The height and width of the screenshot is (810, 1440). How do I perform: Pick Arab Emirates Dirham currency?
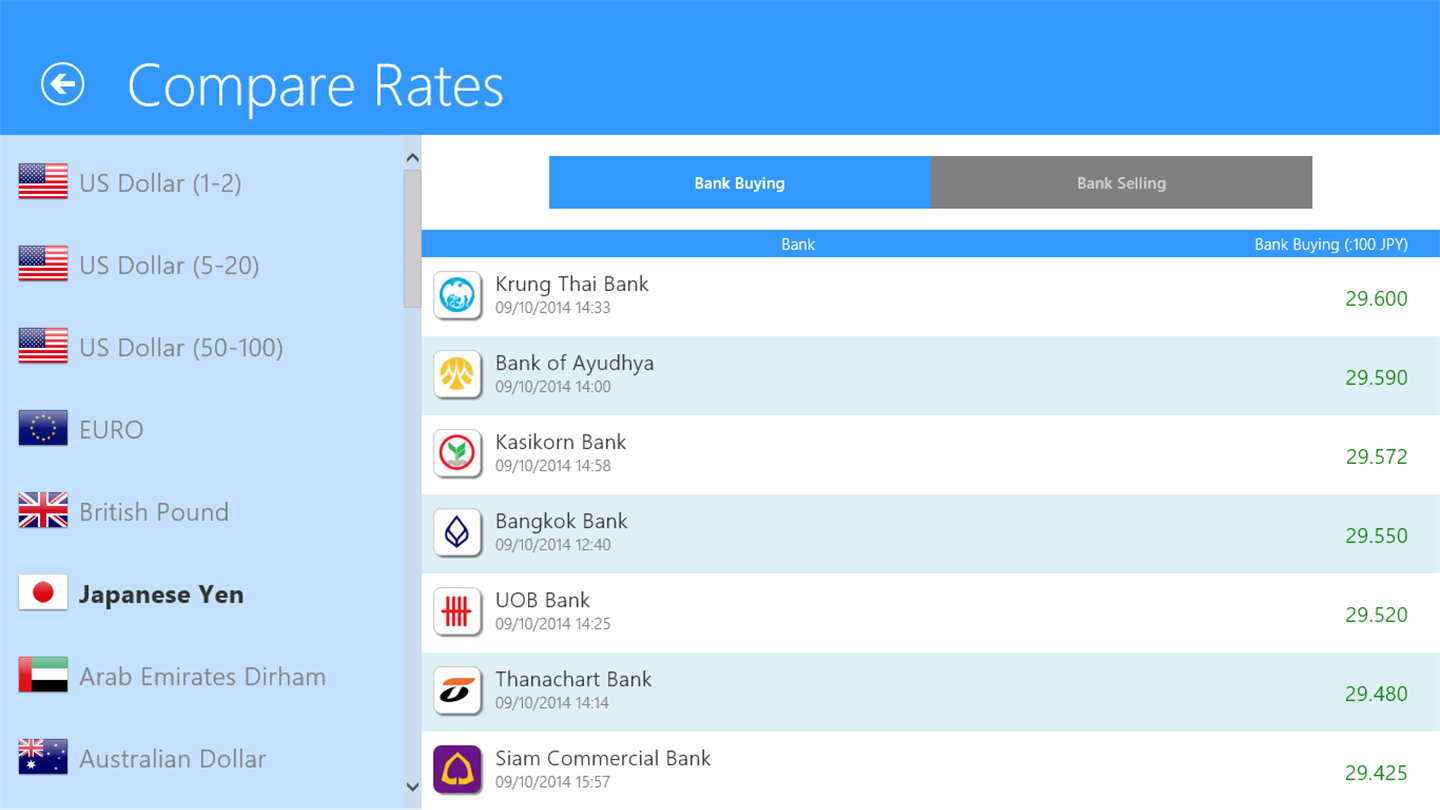coord(202,676)
